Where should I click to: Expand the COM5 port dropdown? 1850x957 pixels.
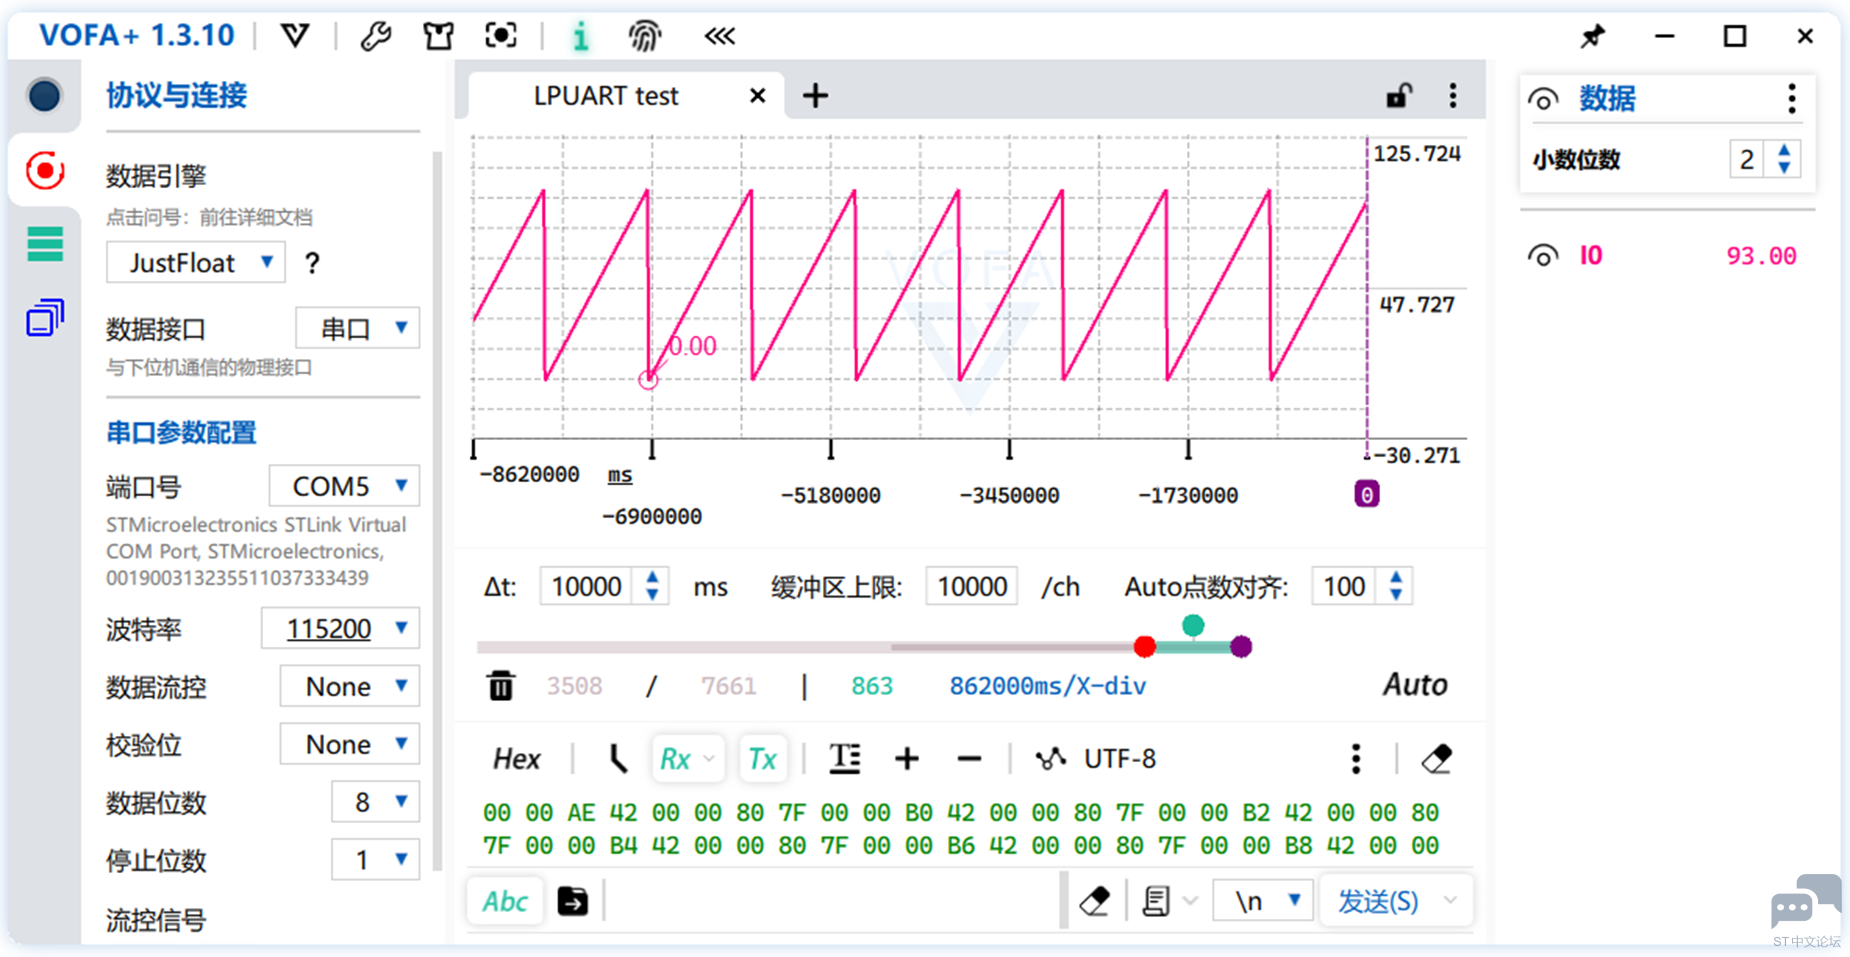pos(344,486)
